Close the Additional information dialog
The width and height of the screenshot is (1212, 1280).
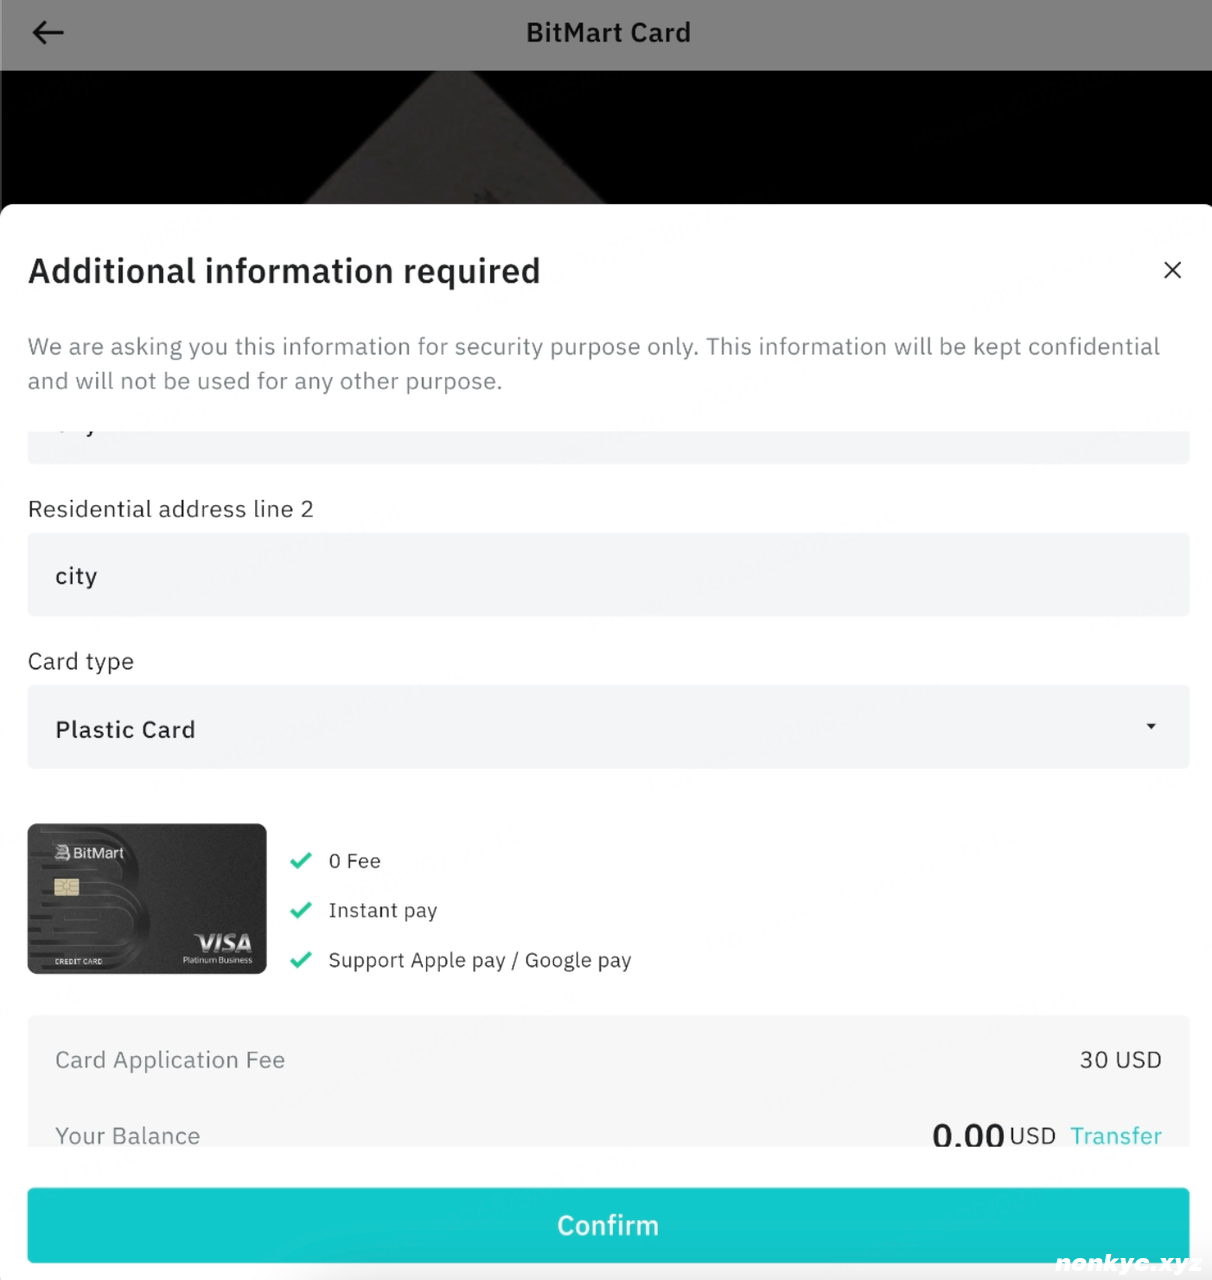(x=1172, y=270)
